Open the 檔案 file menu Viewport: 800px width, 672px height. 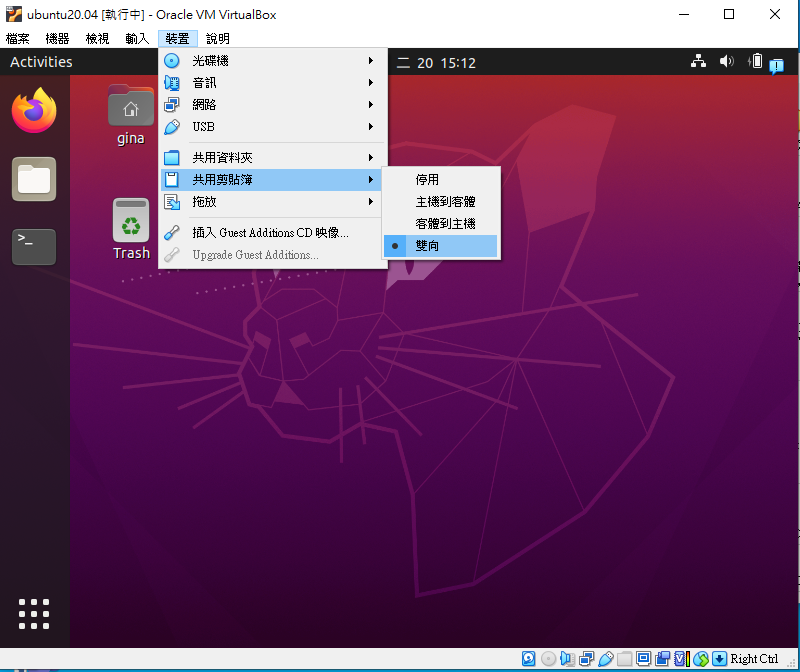tap(17, 38)
